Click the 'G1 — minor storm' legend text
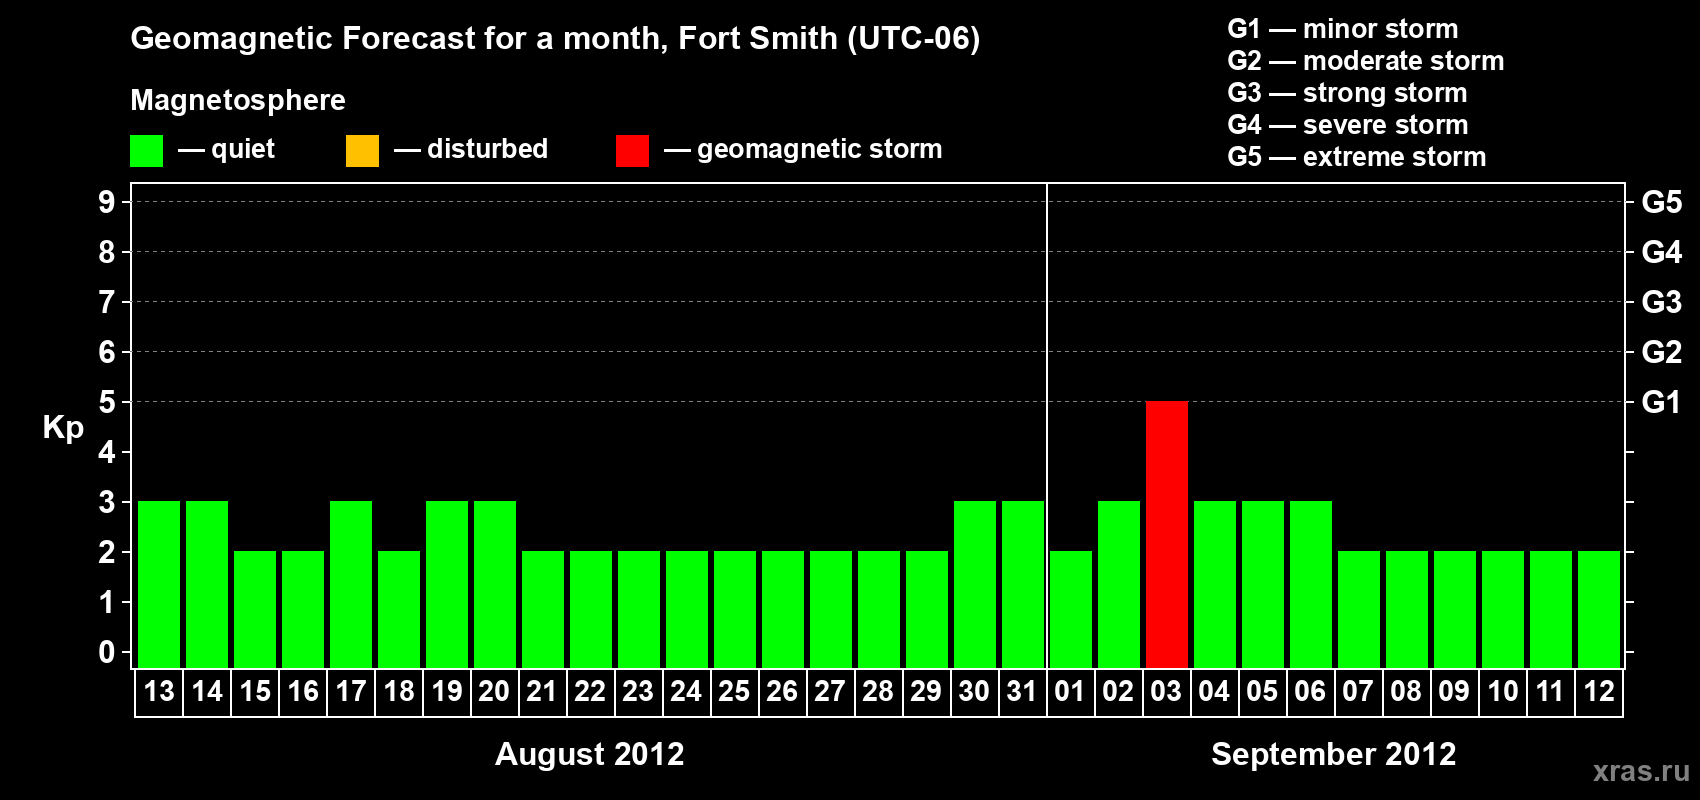The width and height of the screenshot is (1700, 800). (1343, 29)
